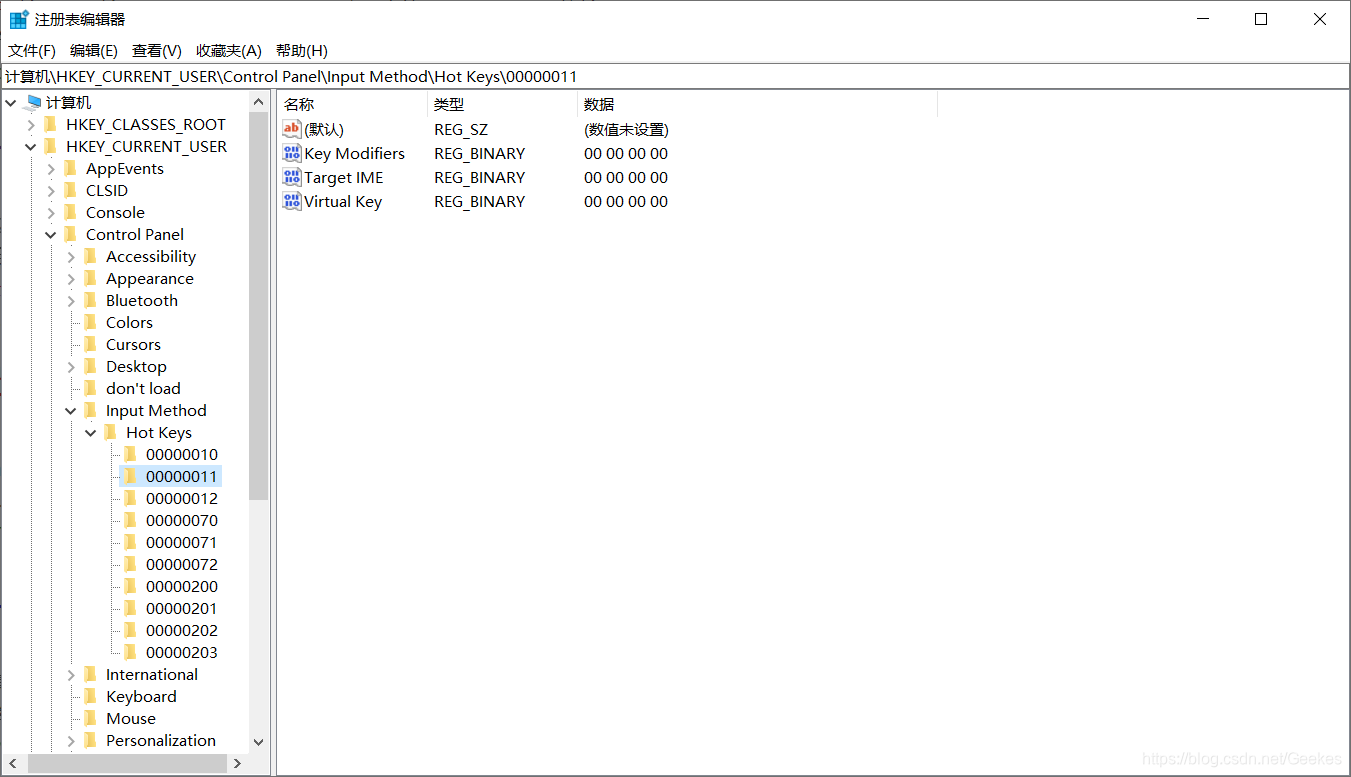Click the tree horizontal scrollbar right arrow
This screenshot has width=1351, height=777.
[238, 763]
